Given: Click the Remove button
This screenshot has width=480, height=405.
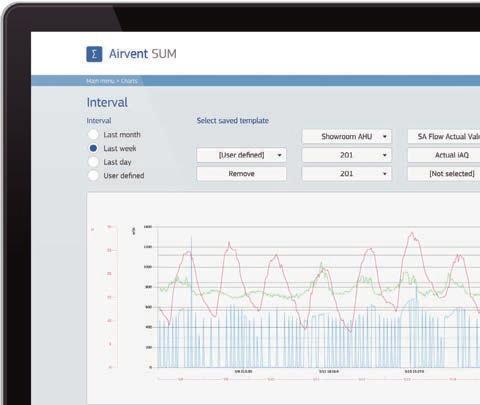Looking at the screenshot, I should [241, 174].
